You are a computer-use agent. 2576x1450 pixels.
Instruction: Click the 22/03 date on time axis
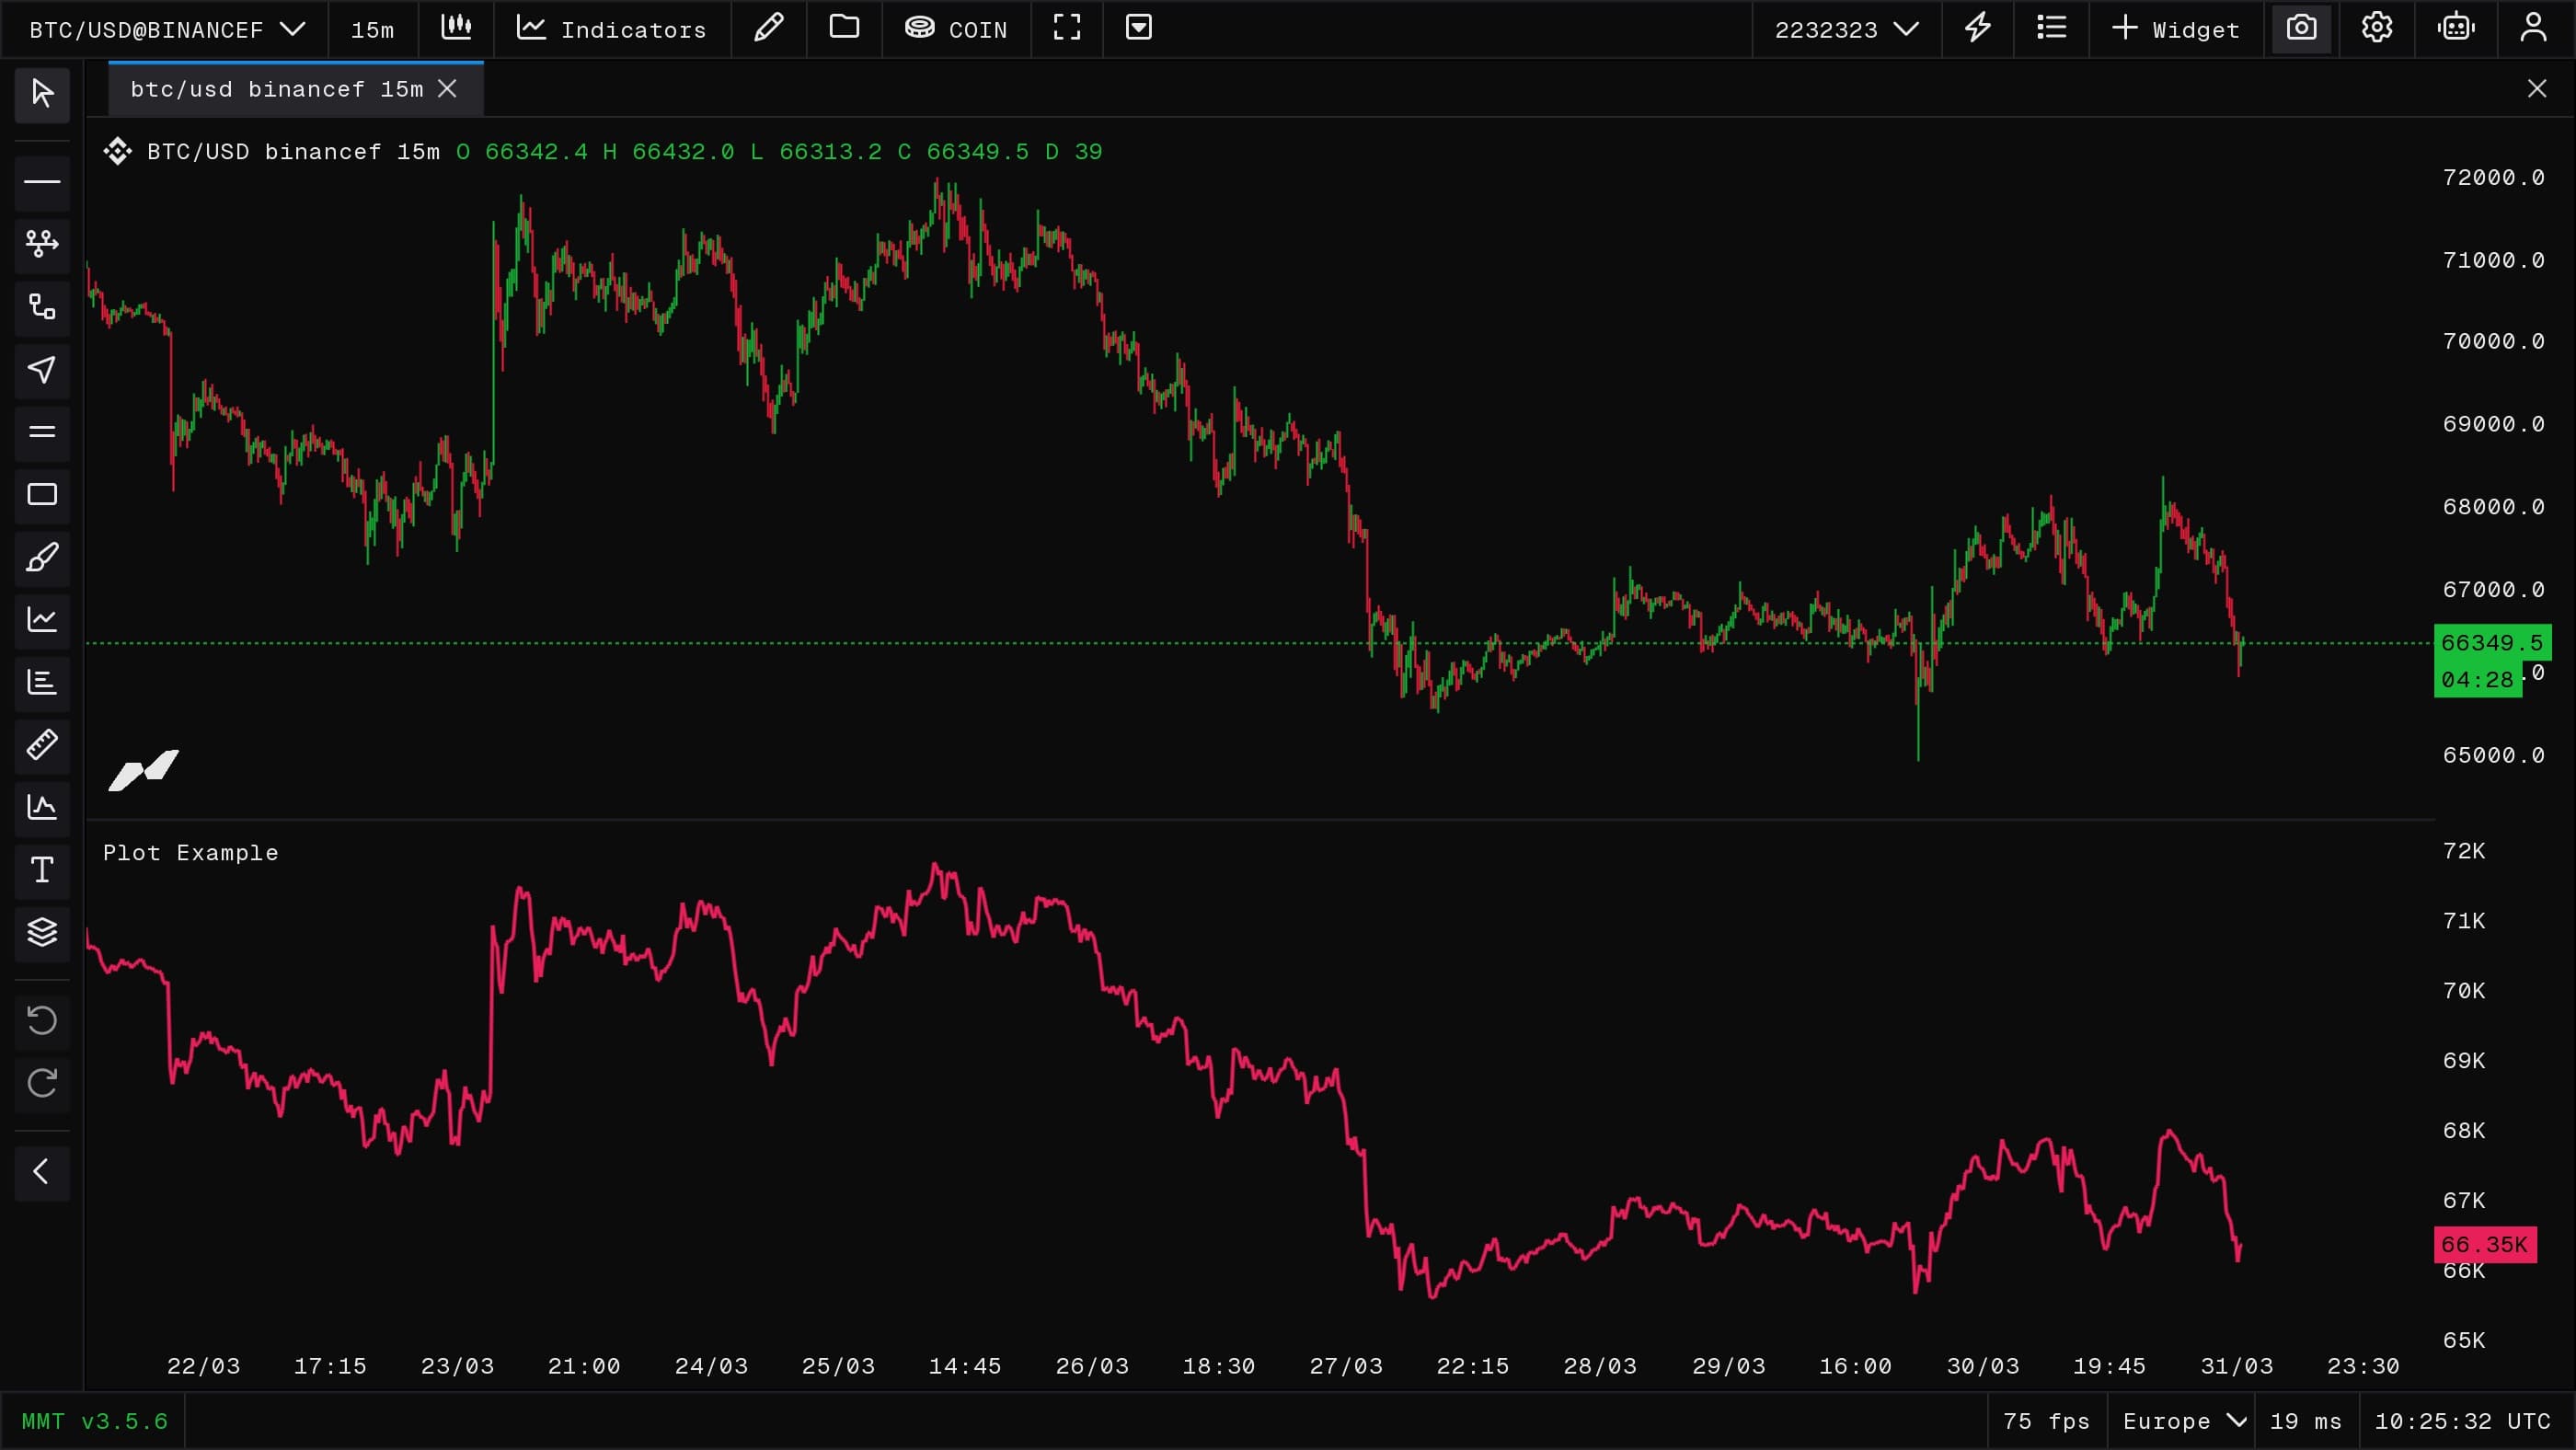click(x=203, y=1366)
